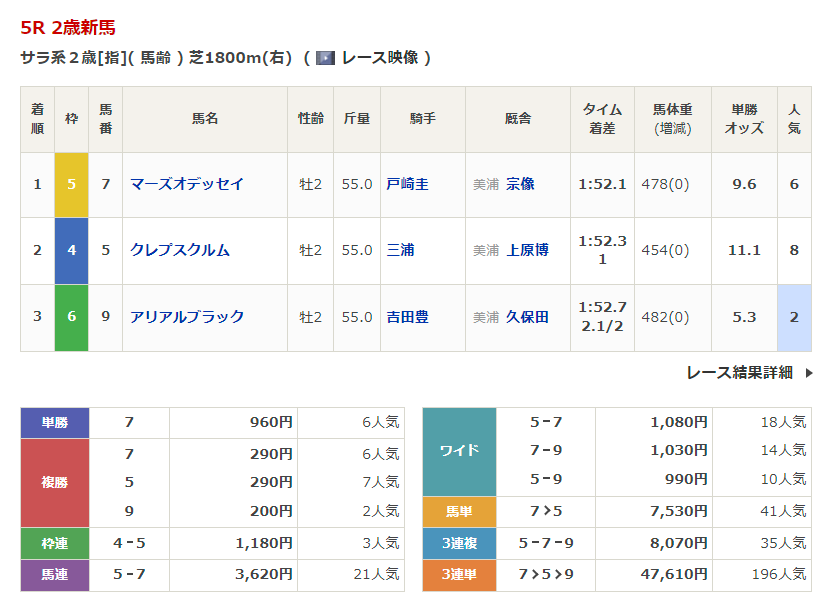Open trainer 久保田 profile

point(527,317)
